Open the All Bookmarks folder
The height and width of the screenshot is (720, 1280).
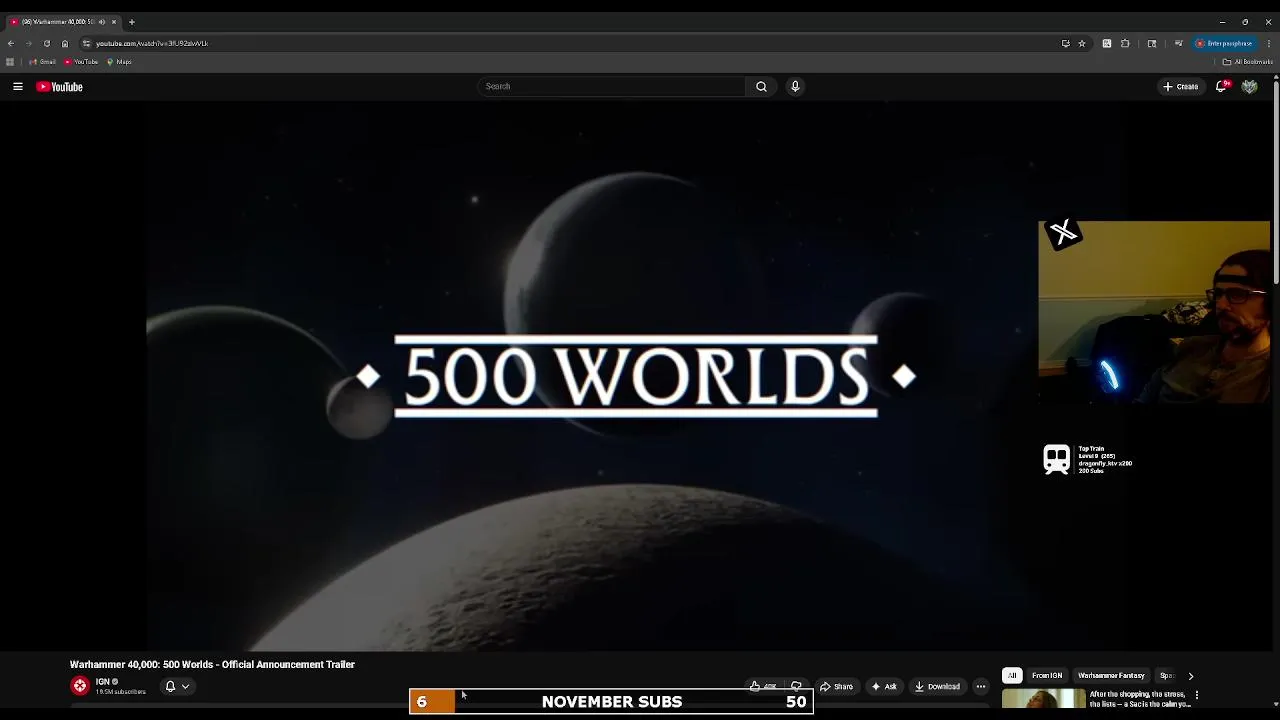(1247, 62)
